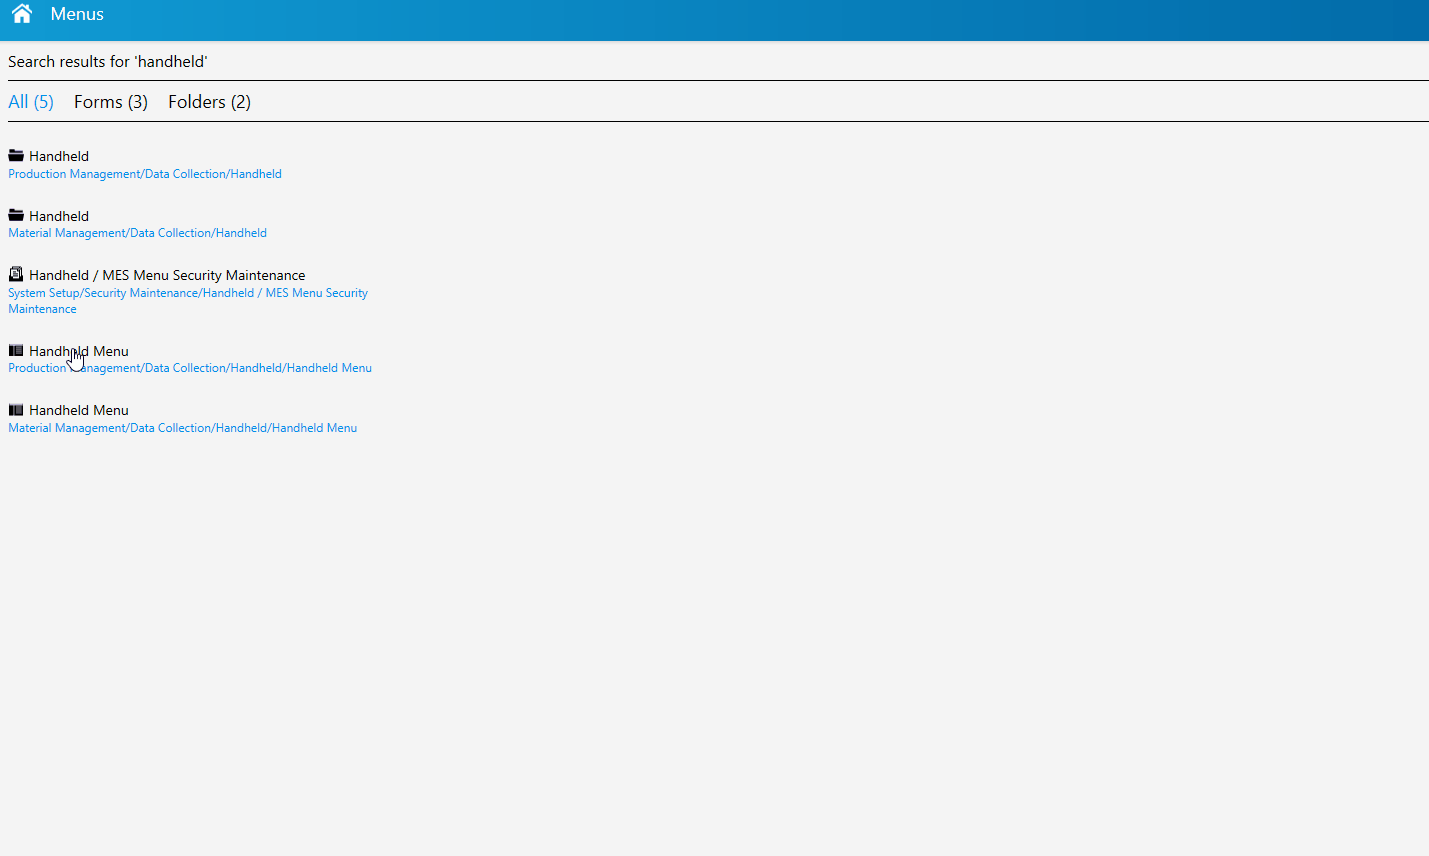
Task: Click folder icon of Production Management Handheld
Action: (16, 155)
